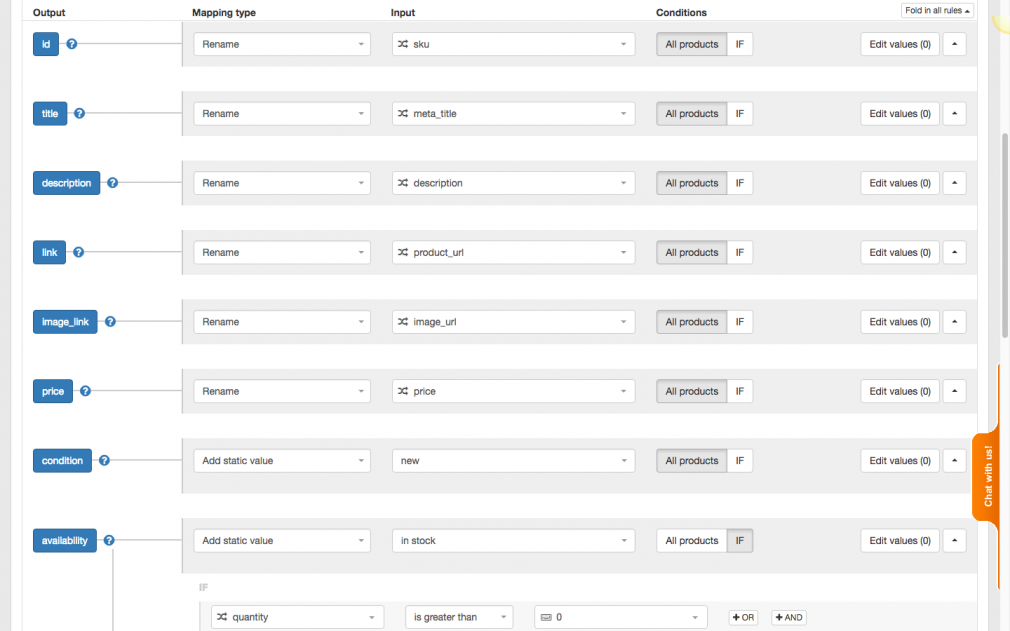Click the shuffle icon in the product_url input
The height and width of the screenshot is (631, 1010).
404,252
